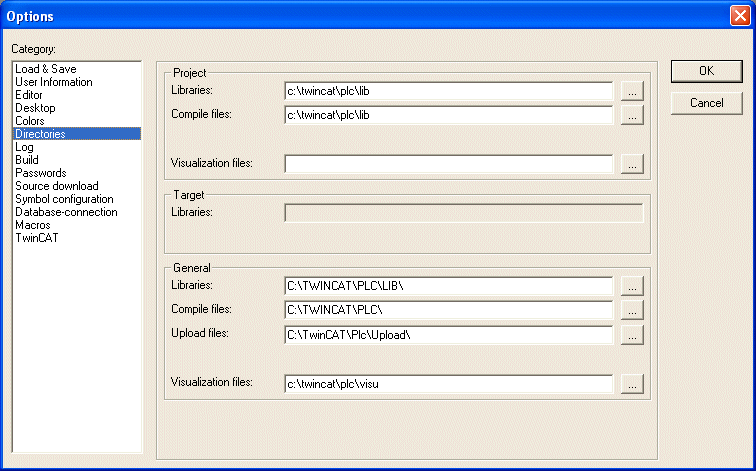The width and height of the screenshot is (756, 471).
Task: Close the Options dialog window
Action: (740, 15)
